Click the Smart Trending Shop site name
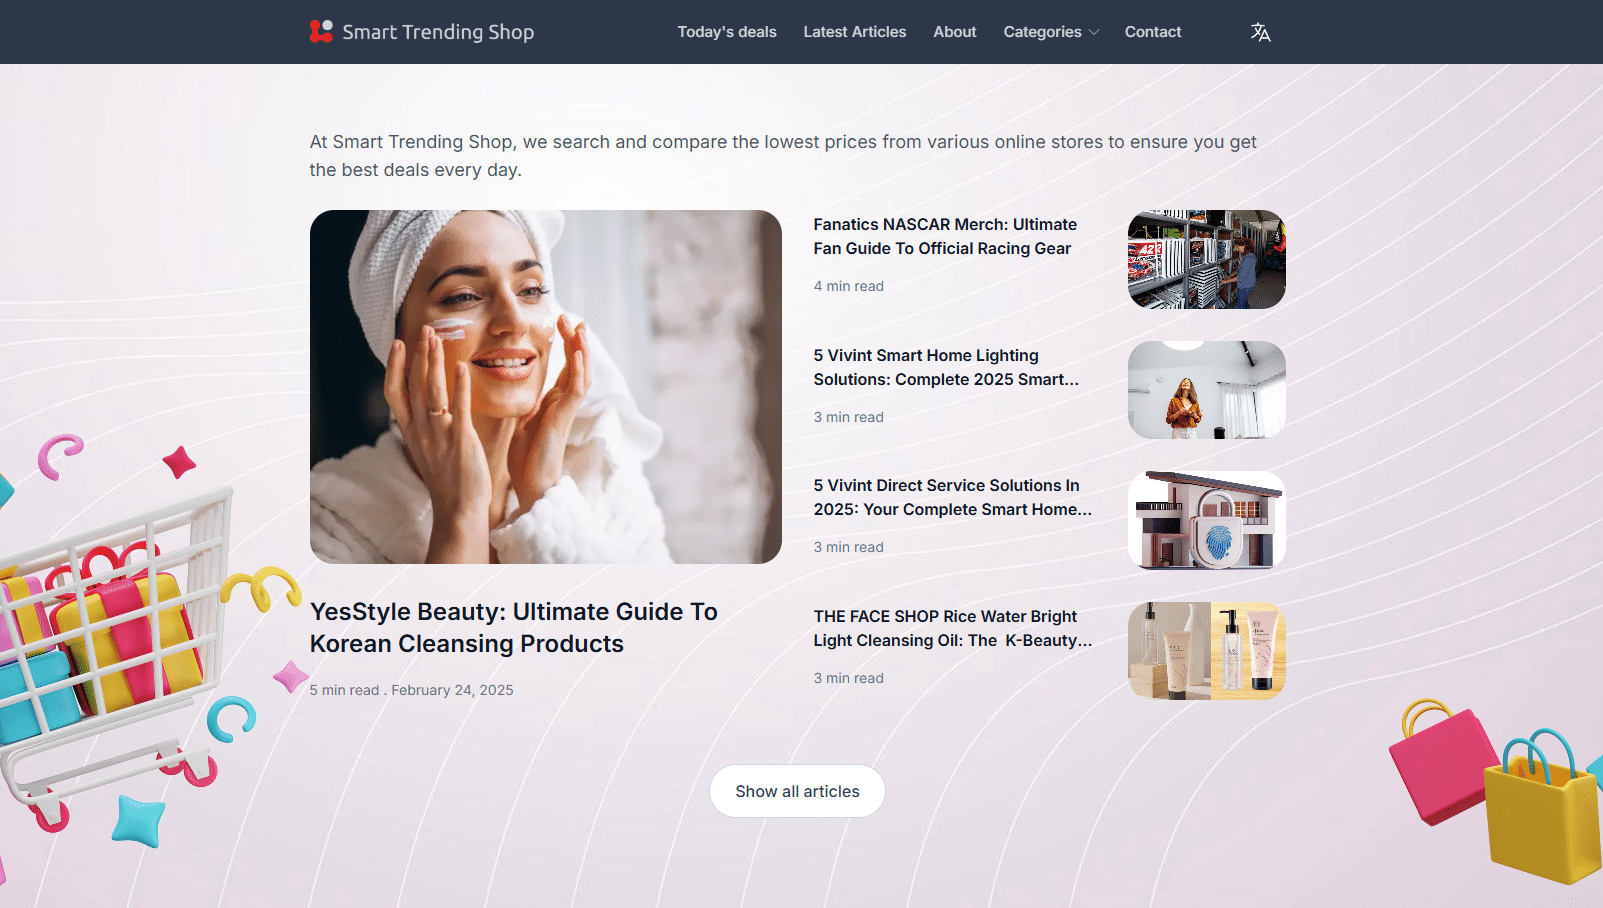1603x908 pixels. tap(438, 32)
